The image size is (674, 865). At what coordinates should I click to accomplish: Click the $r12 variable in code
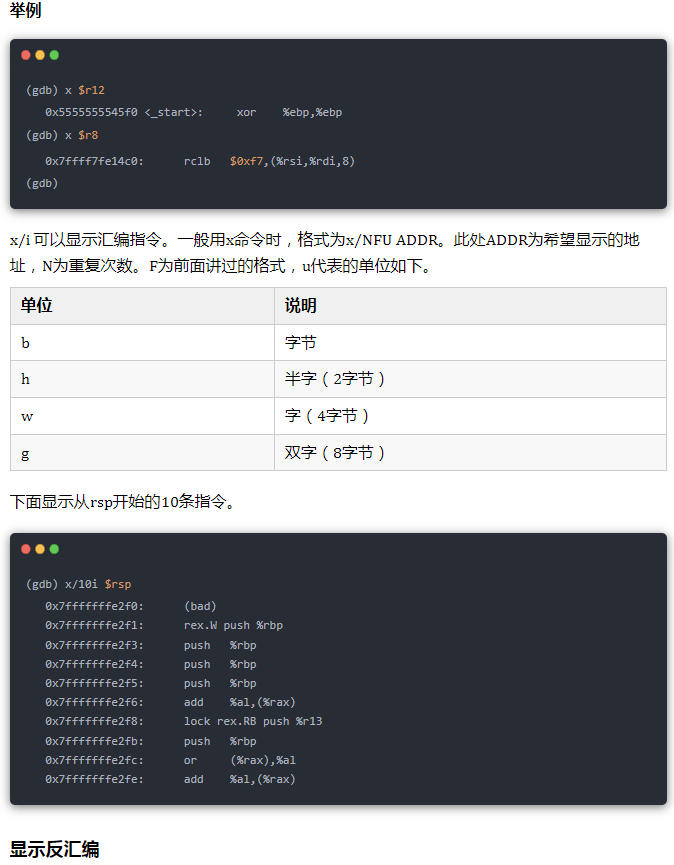click(92, 90)
